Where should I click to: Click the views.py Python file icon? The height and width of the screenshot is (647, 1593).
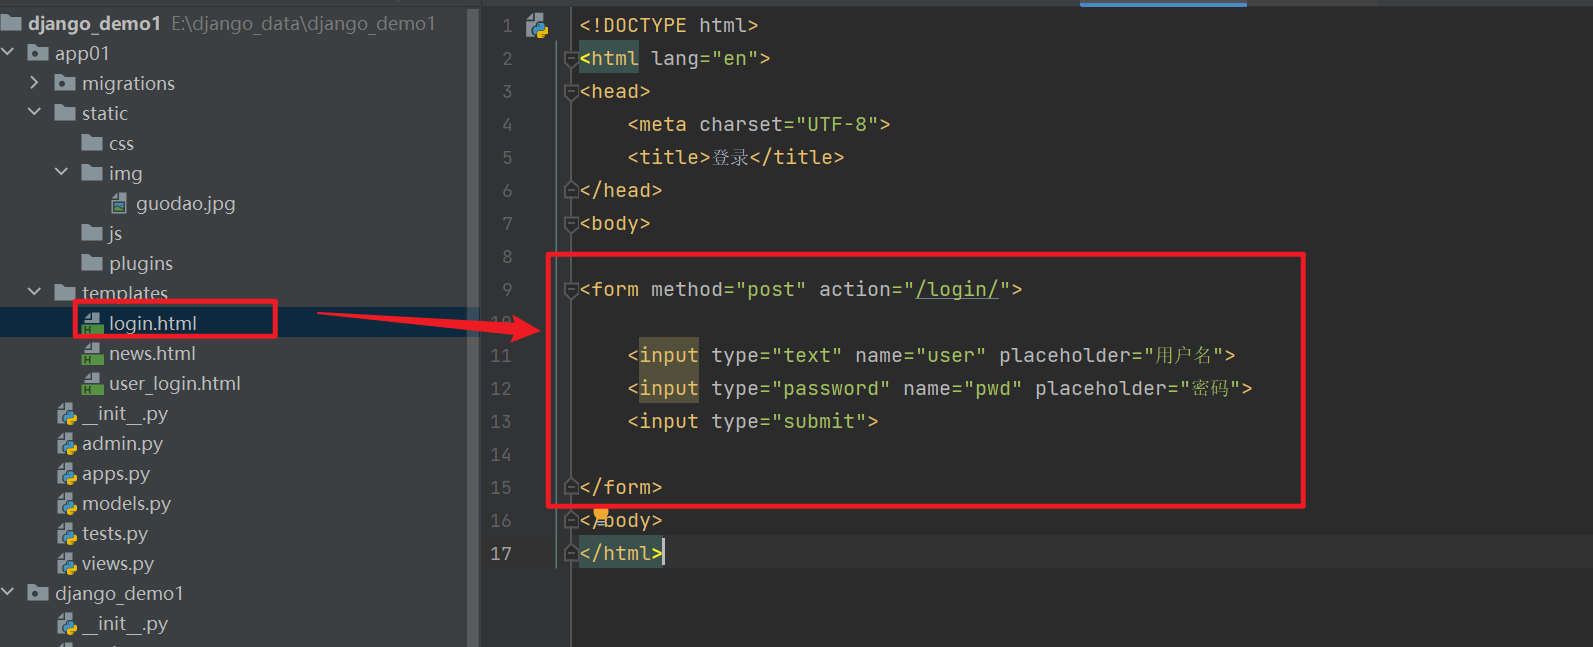[x=67, y=564]
